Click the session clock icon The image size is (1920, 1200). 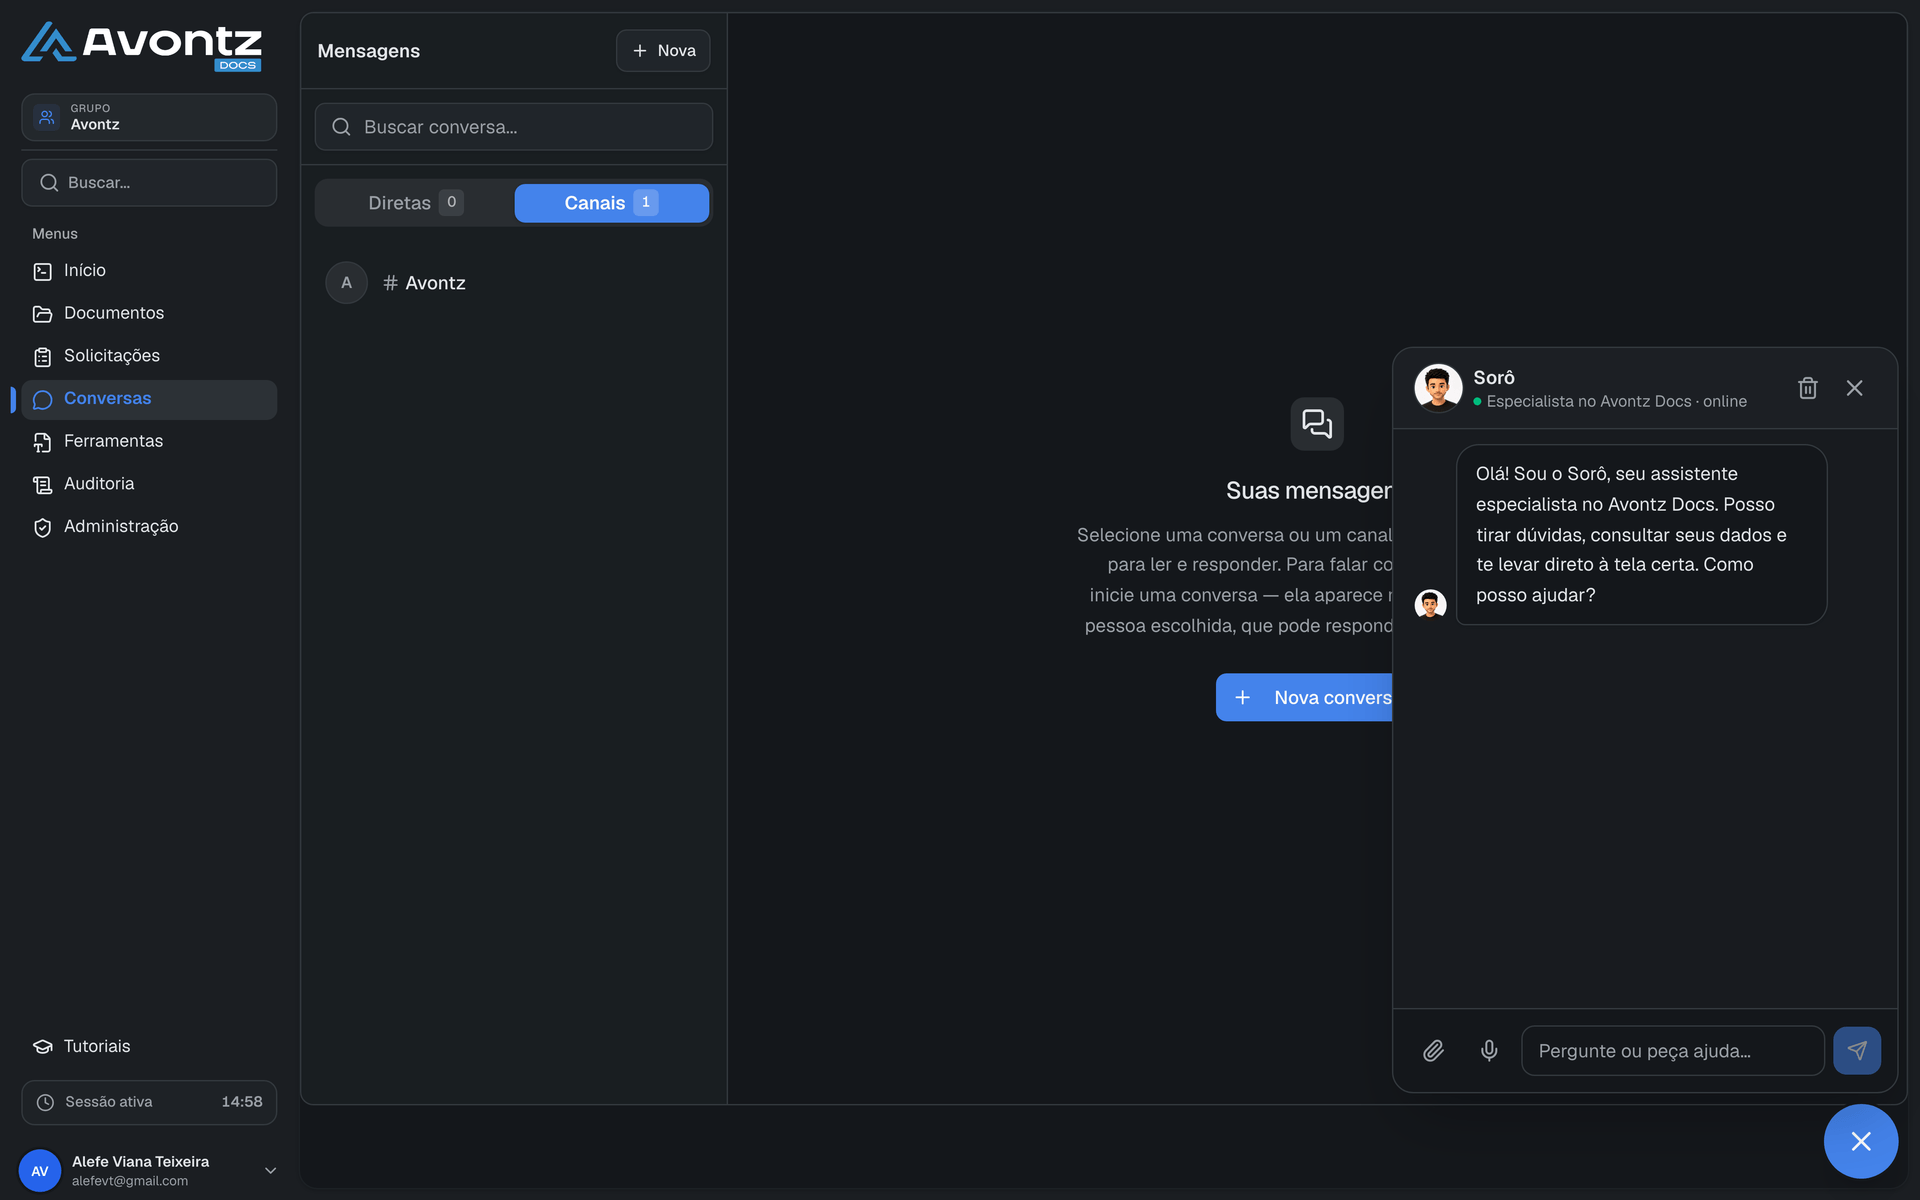coord(45,1102)
